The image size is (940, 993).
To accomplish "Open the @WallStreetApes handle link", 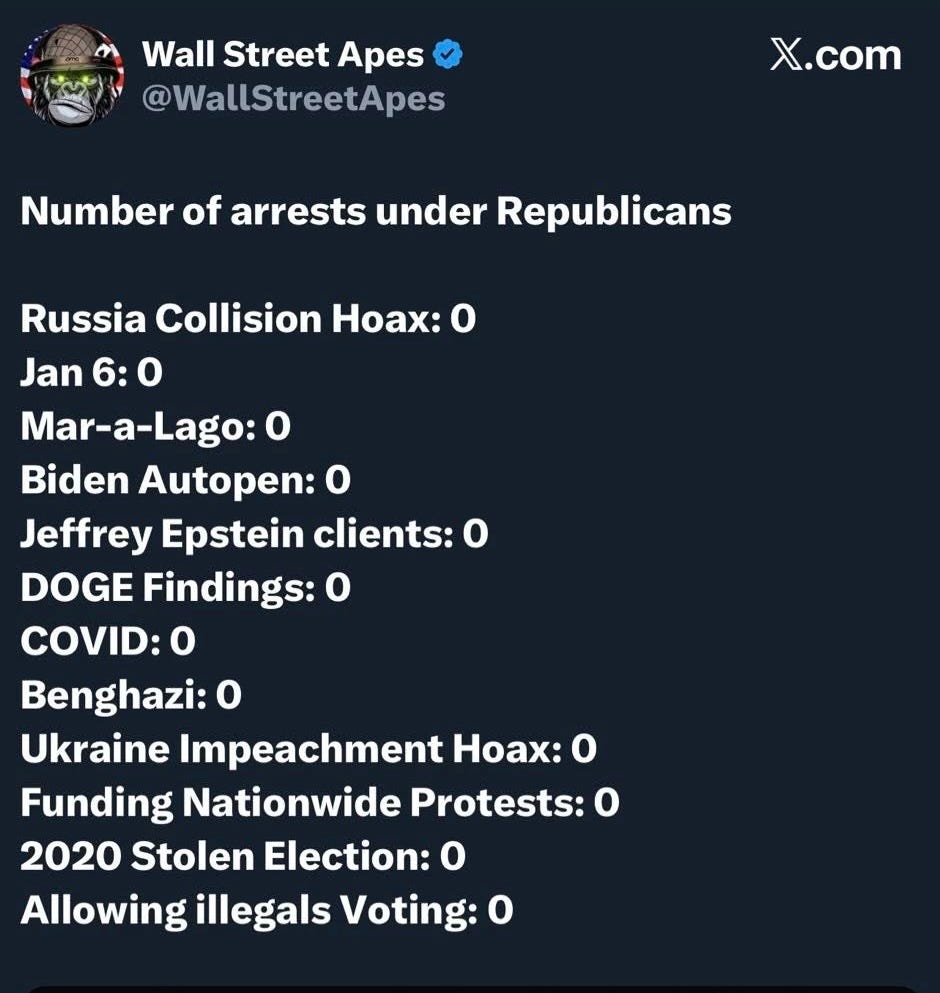I will click(x=293, y=99).
